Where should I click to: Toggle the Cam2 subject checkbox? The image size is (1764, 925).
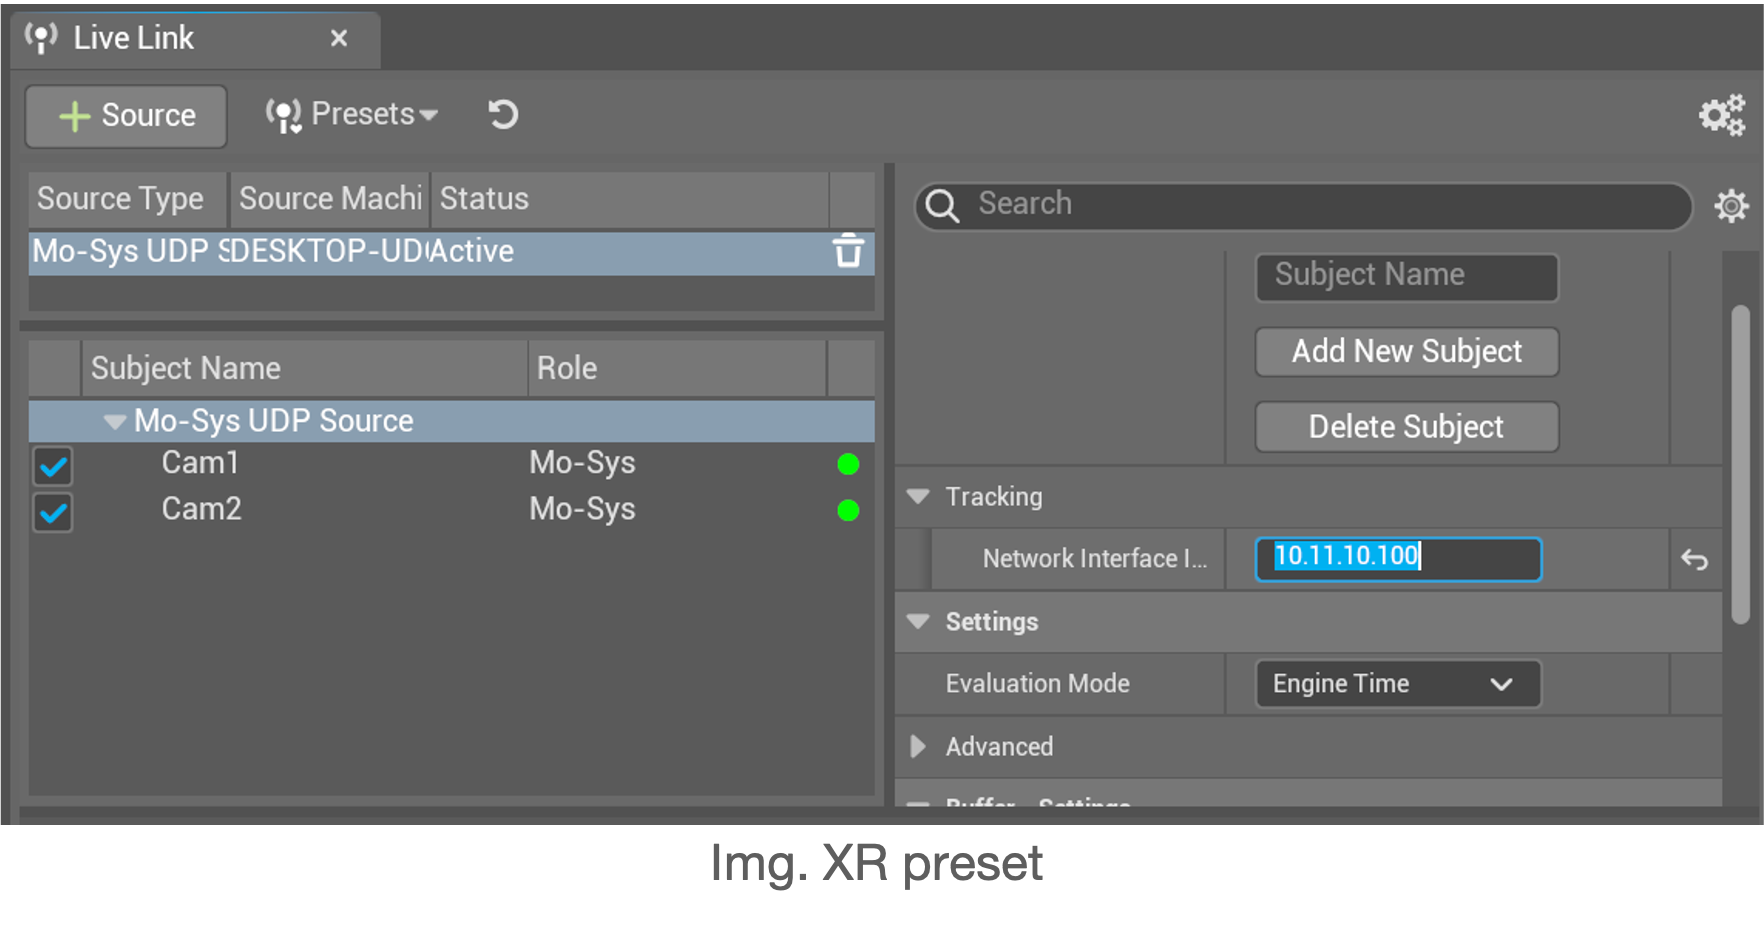pyautogui.click(x=53, y=512)
